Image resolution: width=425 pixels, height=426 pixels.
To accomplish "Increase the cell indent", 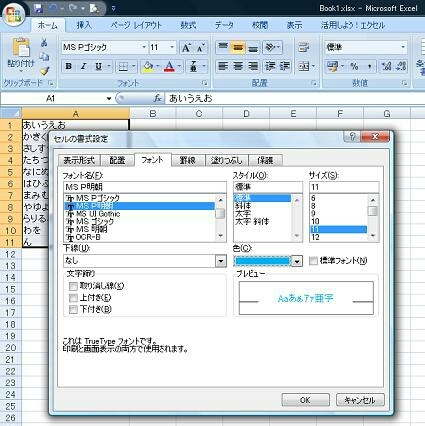I will [x=285, y=66].
